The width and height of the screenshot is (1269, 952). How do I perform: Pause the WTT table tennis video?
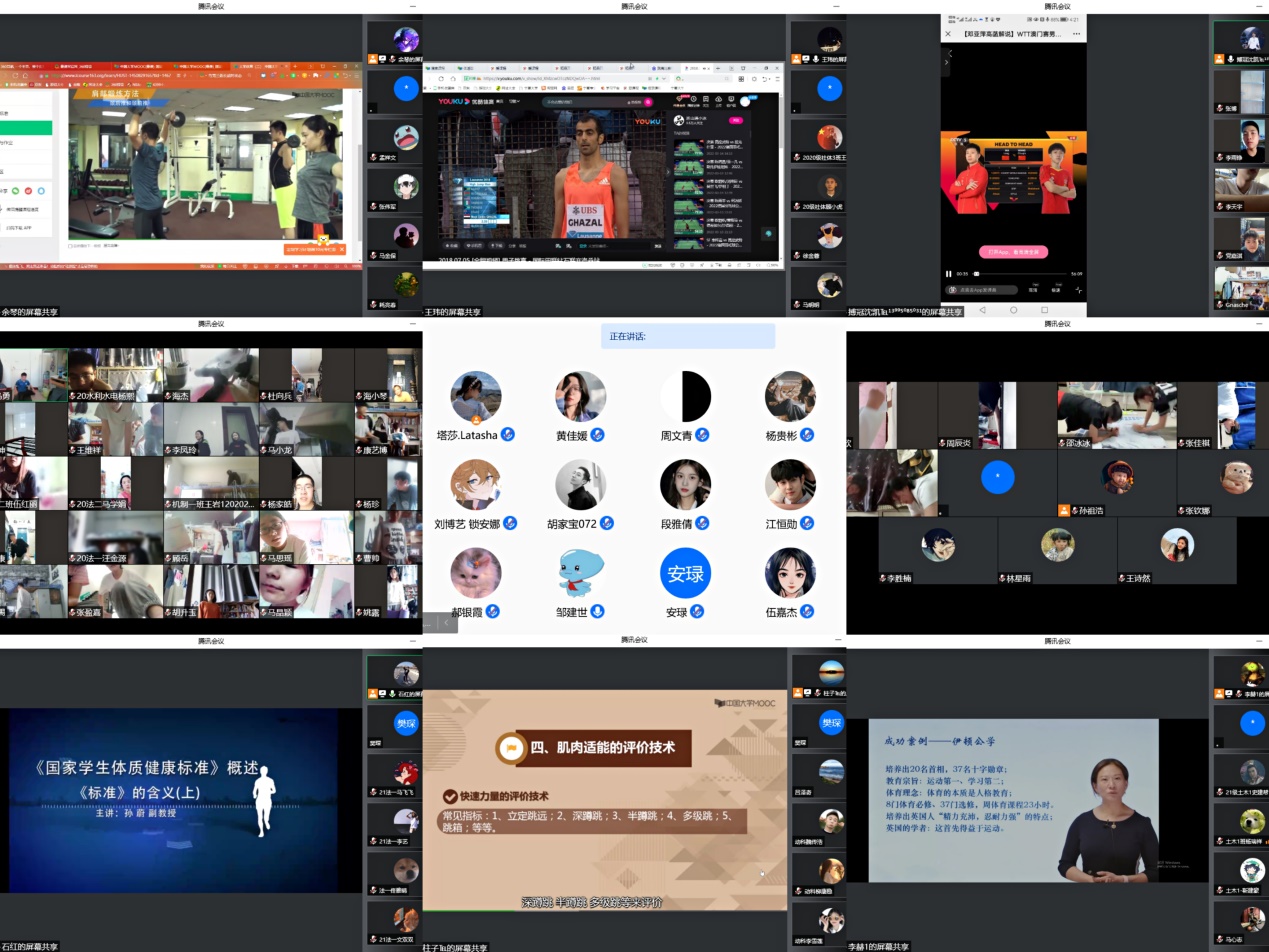948,274
